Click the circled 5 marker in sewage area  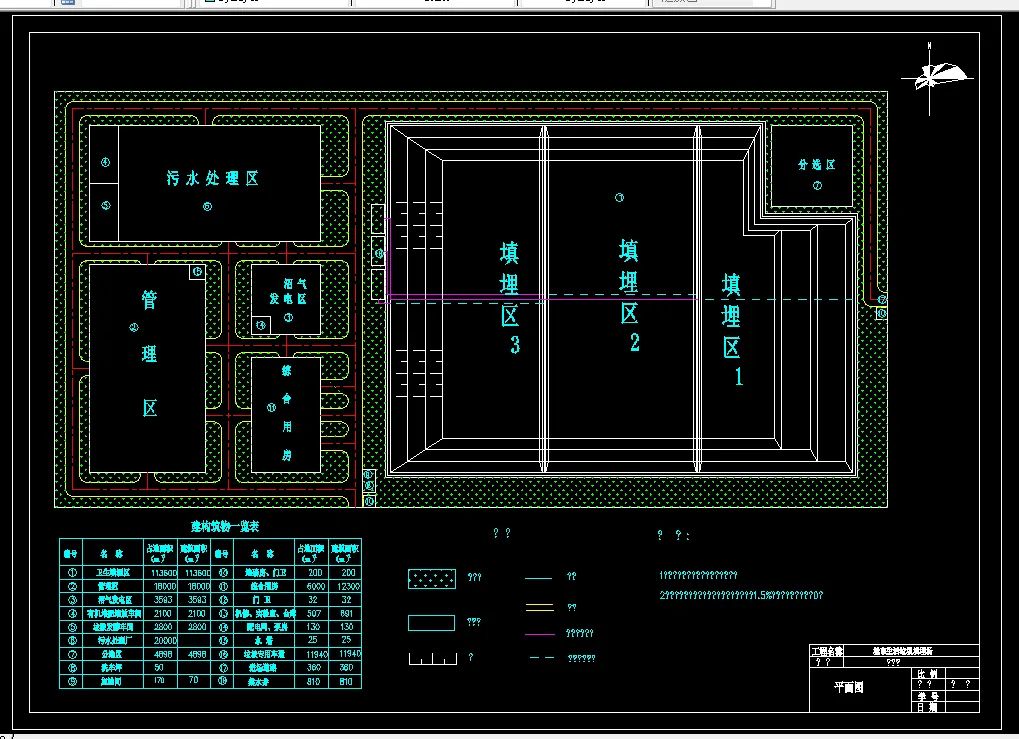coord(106,205)
